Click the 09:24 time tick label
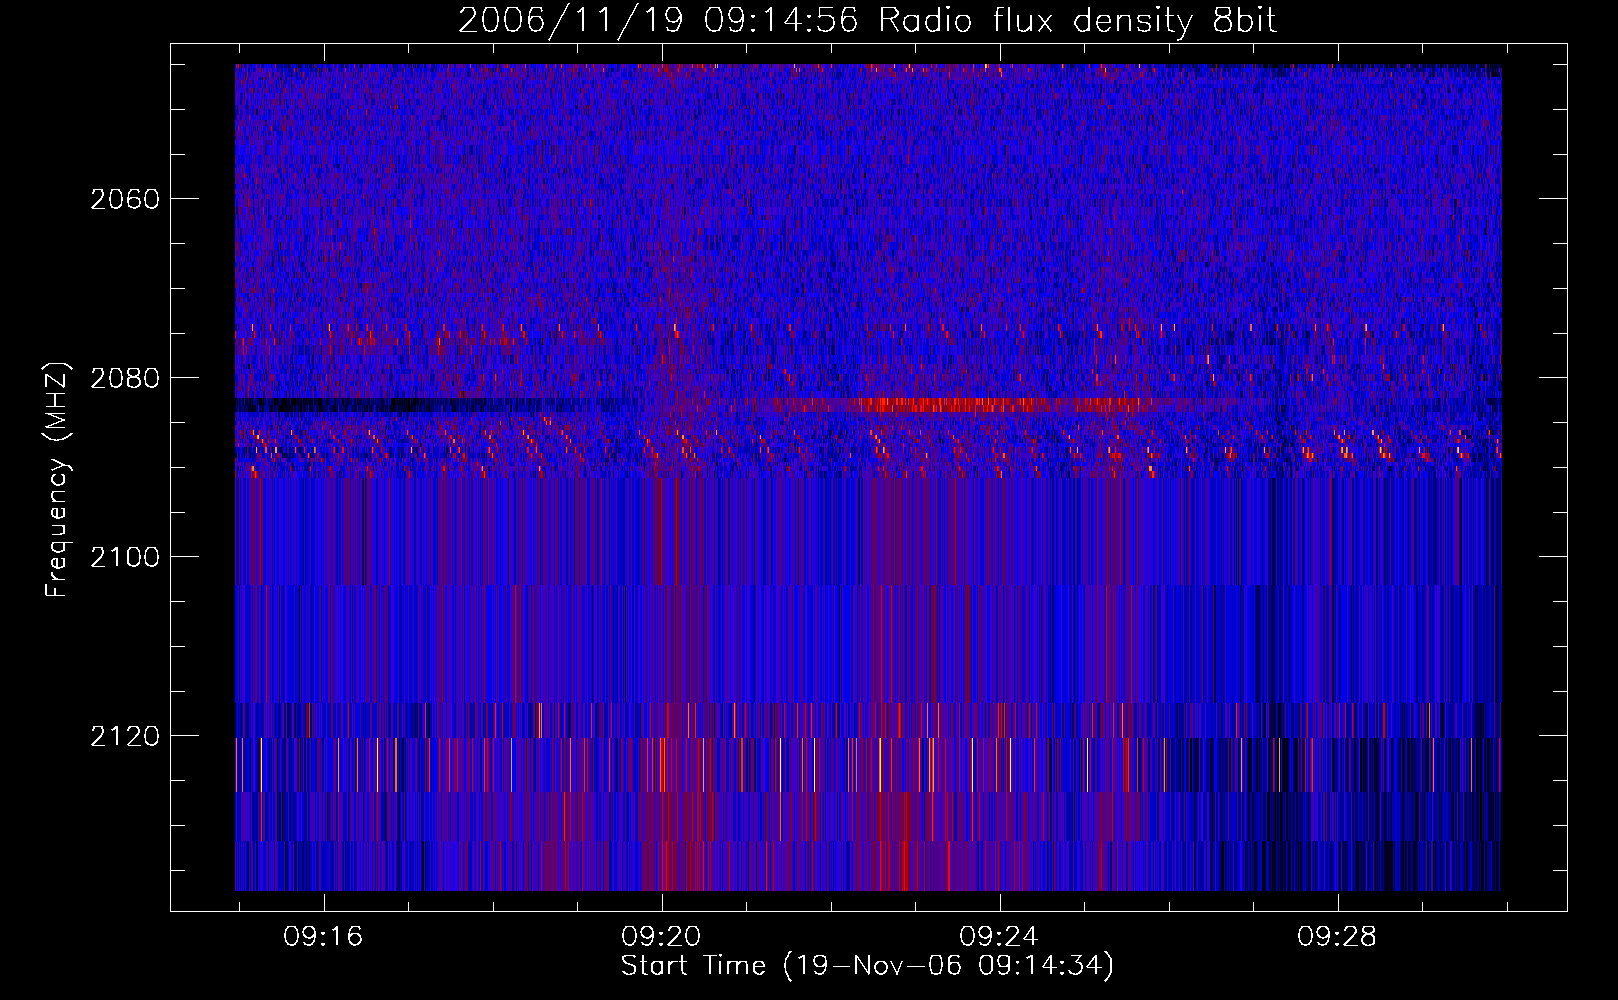The width and height of the screenshot is (1618, 1000). point(999,937)
